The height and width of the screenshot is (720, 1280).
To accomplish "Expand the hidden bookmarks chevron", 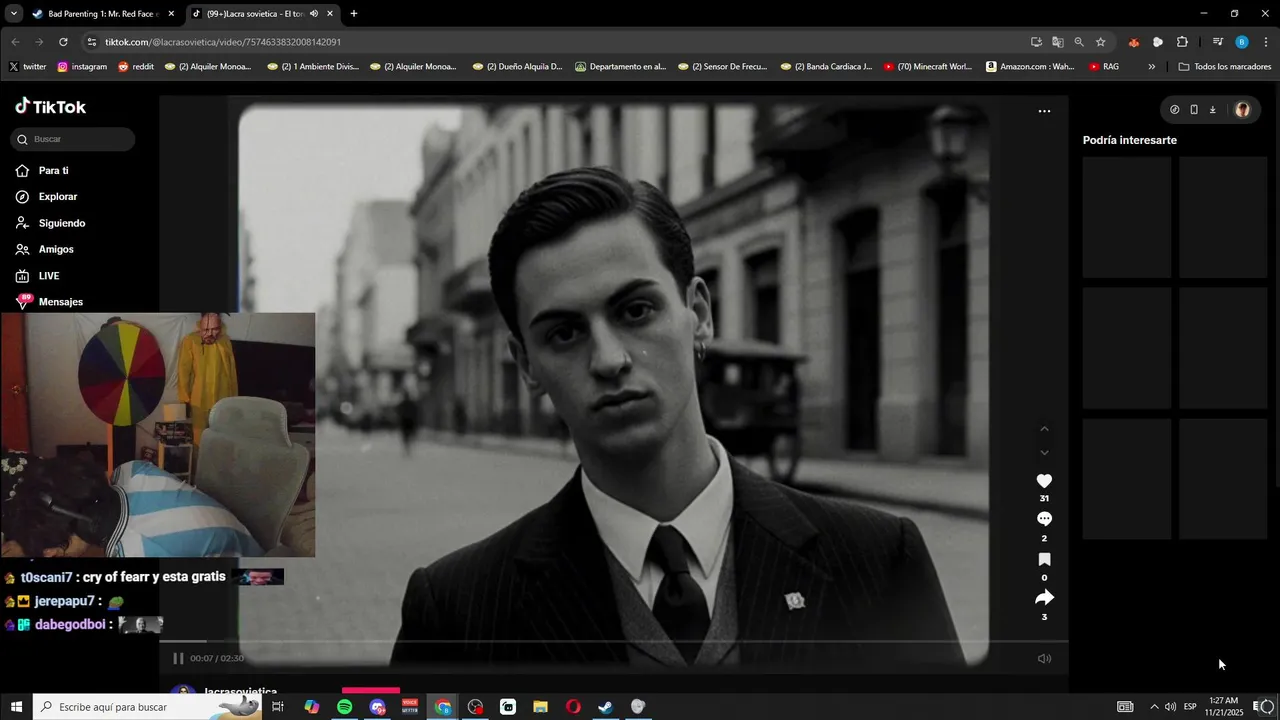I will [x=1151, y=67].
